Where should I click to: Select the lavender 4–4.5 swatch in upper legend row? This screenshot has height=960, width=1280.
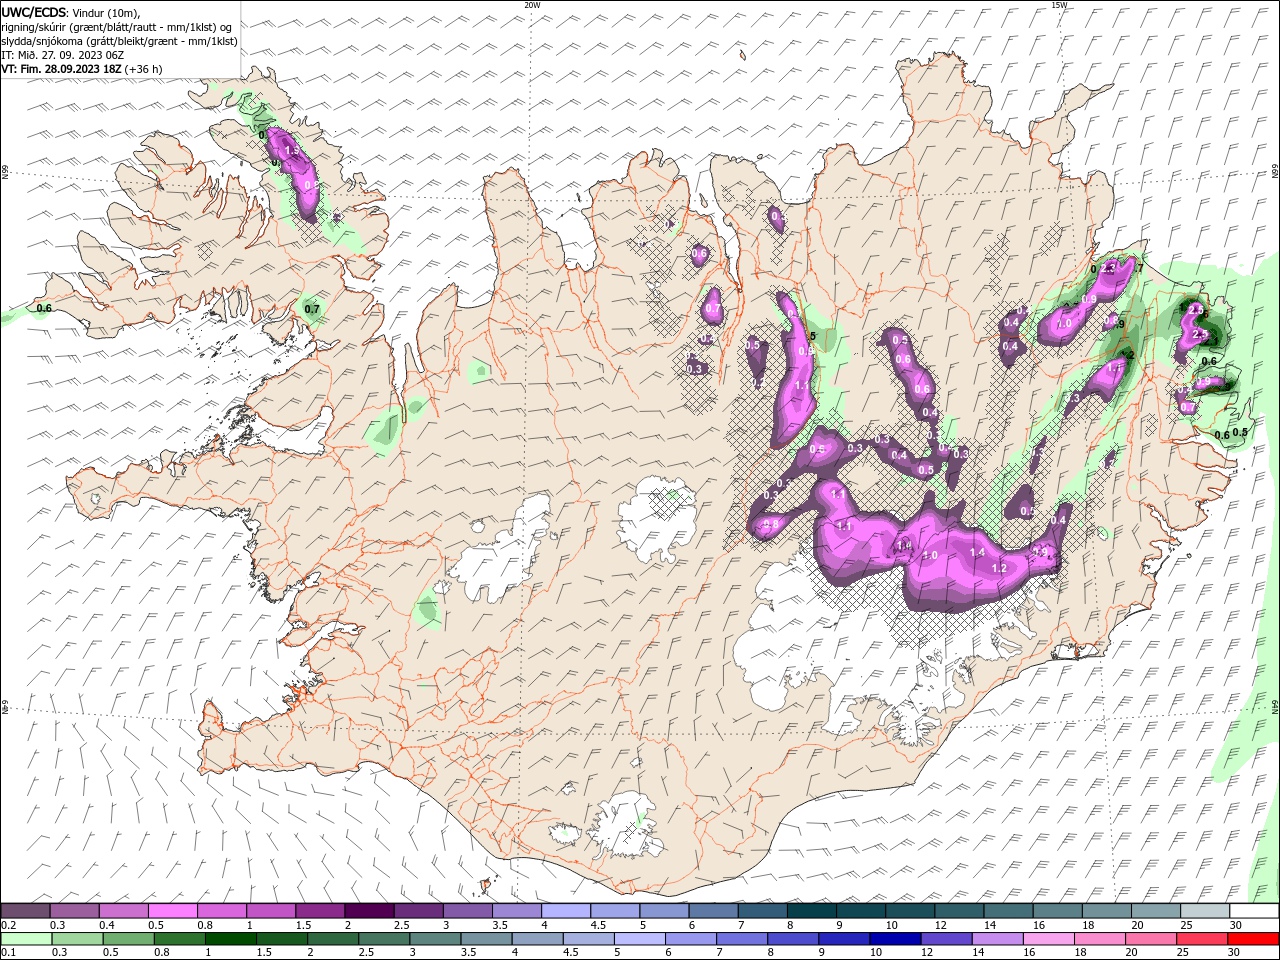566,911
